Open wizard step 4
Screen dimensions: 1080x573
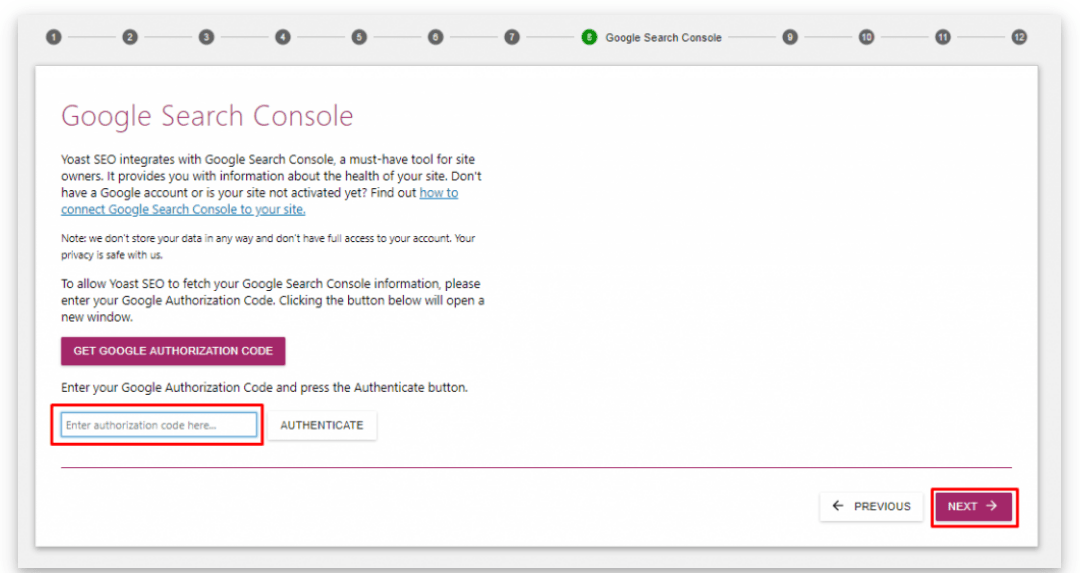pyautogui.click(x=283, y=37)
